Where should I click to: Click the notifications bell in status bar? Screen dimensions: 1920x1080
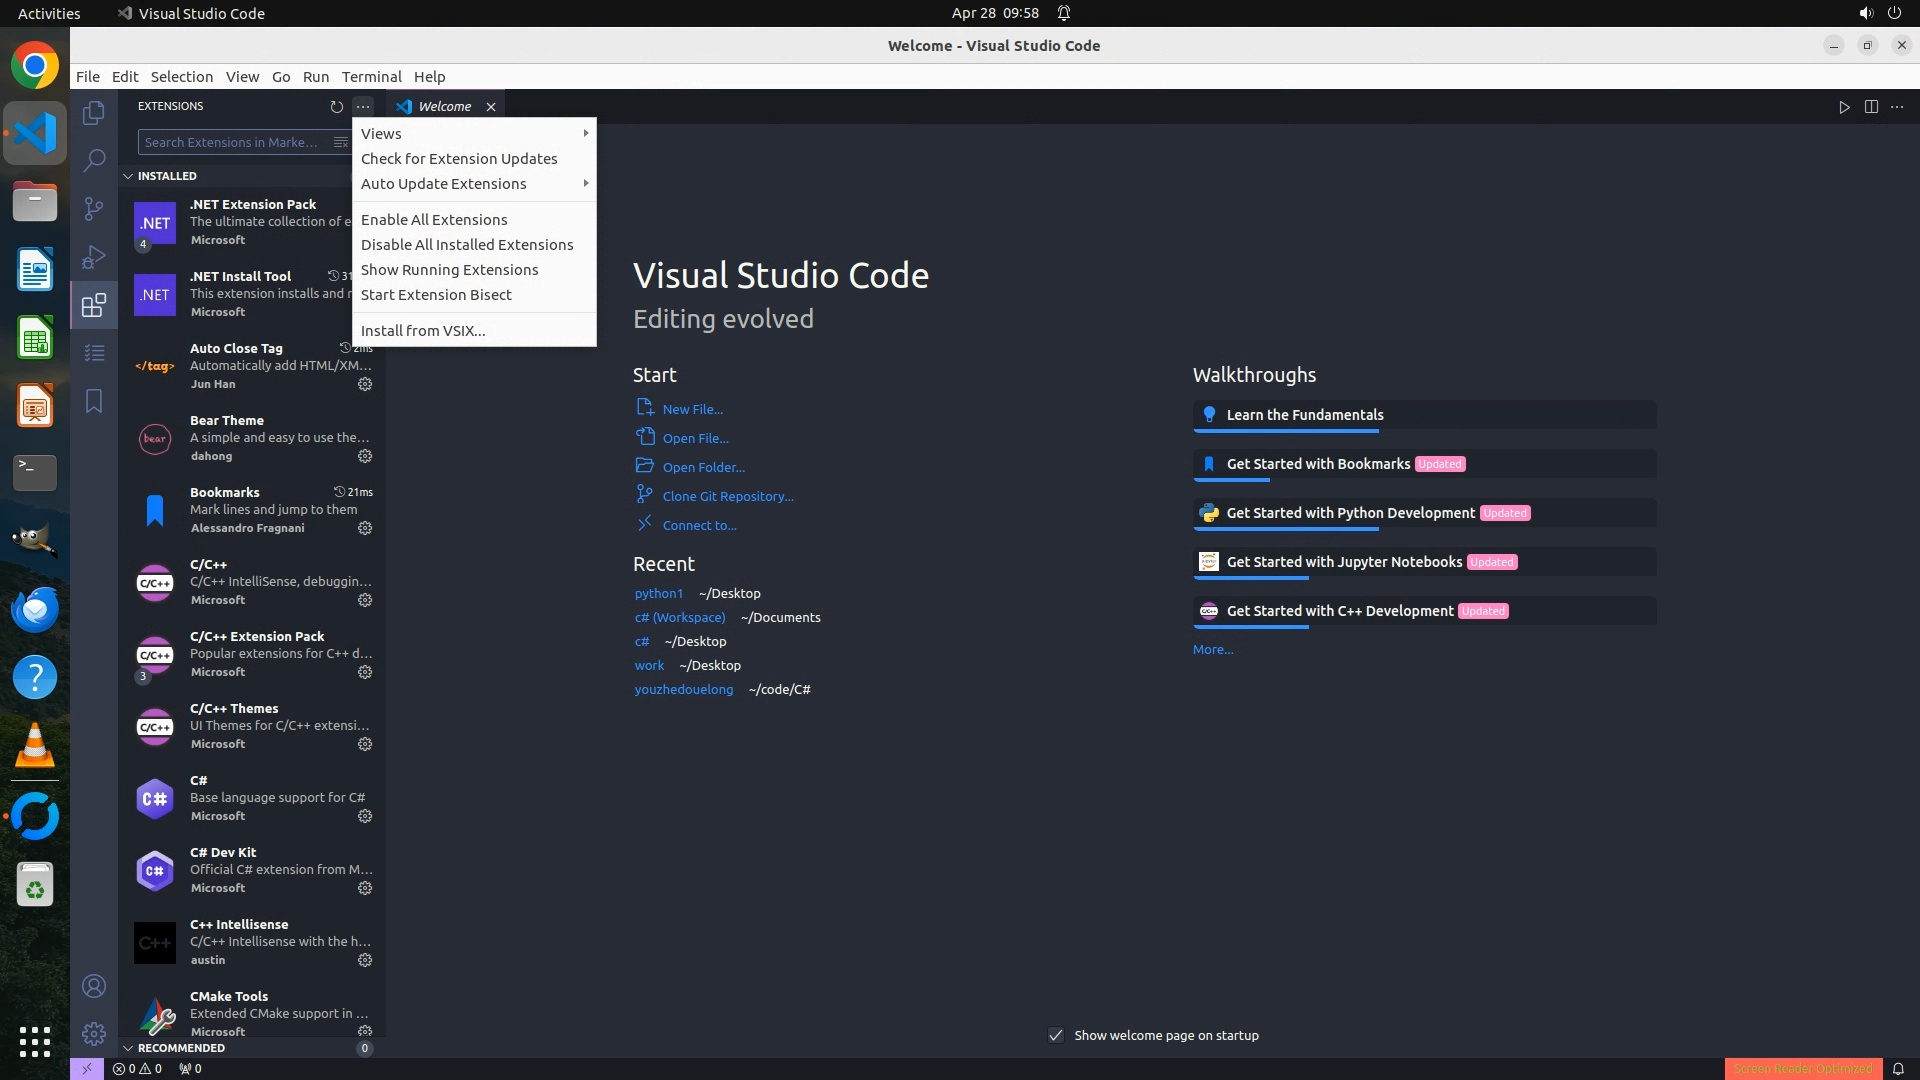tap(1898, 1068)
